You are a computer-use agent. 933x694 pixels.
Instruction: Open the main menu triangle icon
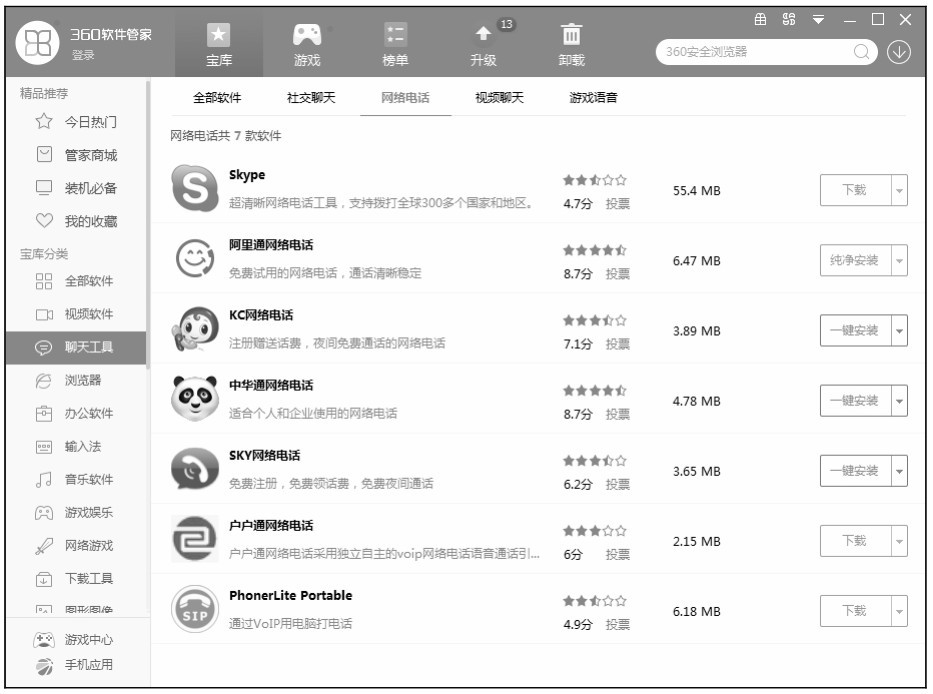pyautogui.click(x=819, y=20)
